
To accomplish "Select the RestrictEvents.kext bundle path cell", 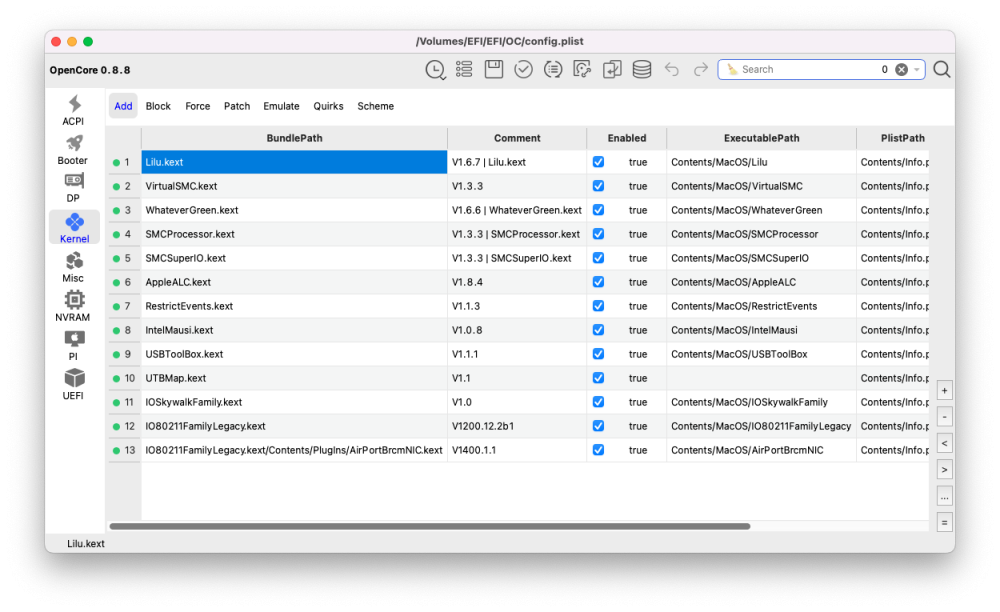I will tap(294, 306).
